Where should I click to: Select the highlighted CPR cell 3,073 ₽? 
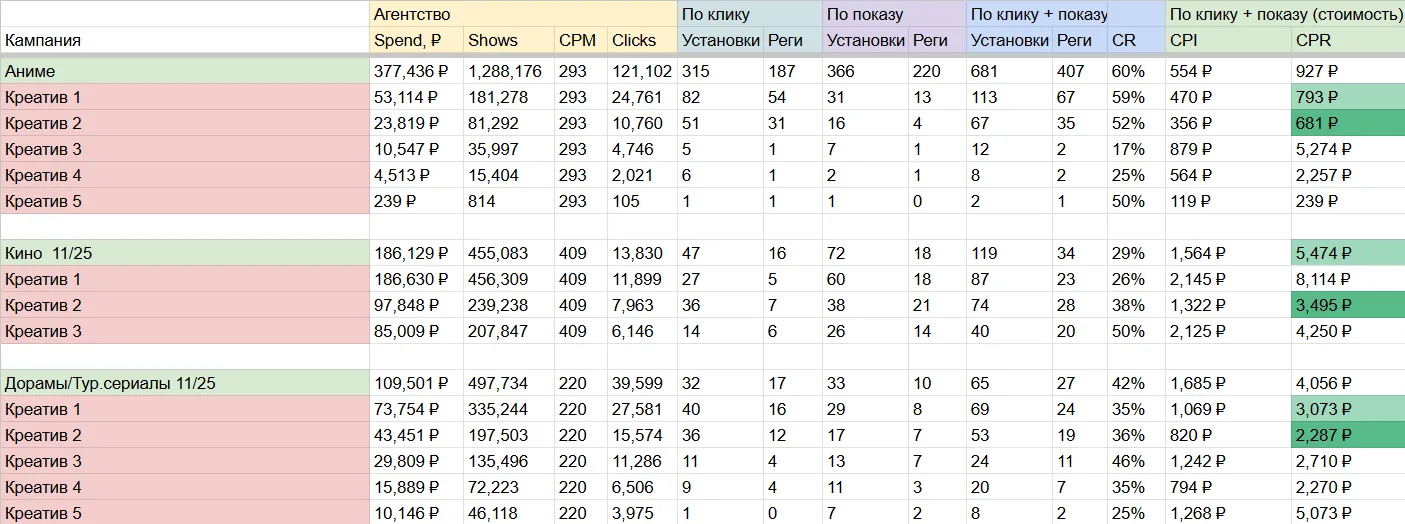pyautogui.click(x=1348, y=409)
